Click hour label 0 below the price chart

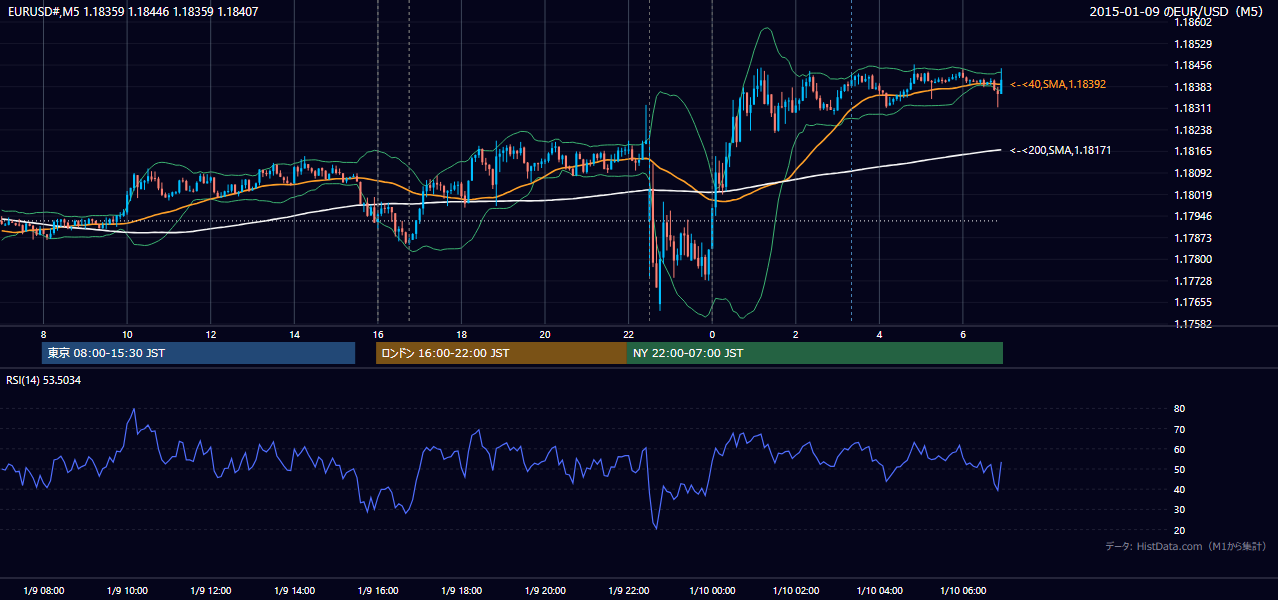(x=712, y=334)
